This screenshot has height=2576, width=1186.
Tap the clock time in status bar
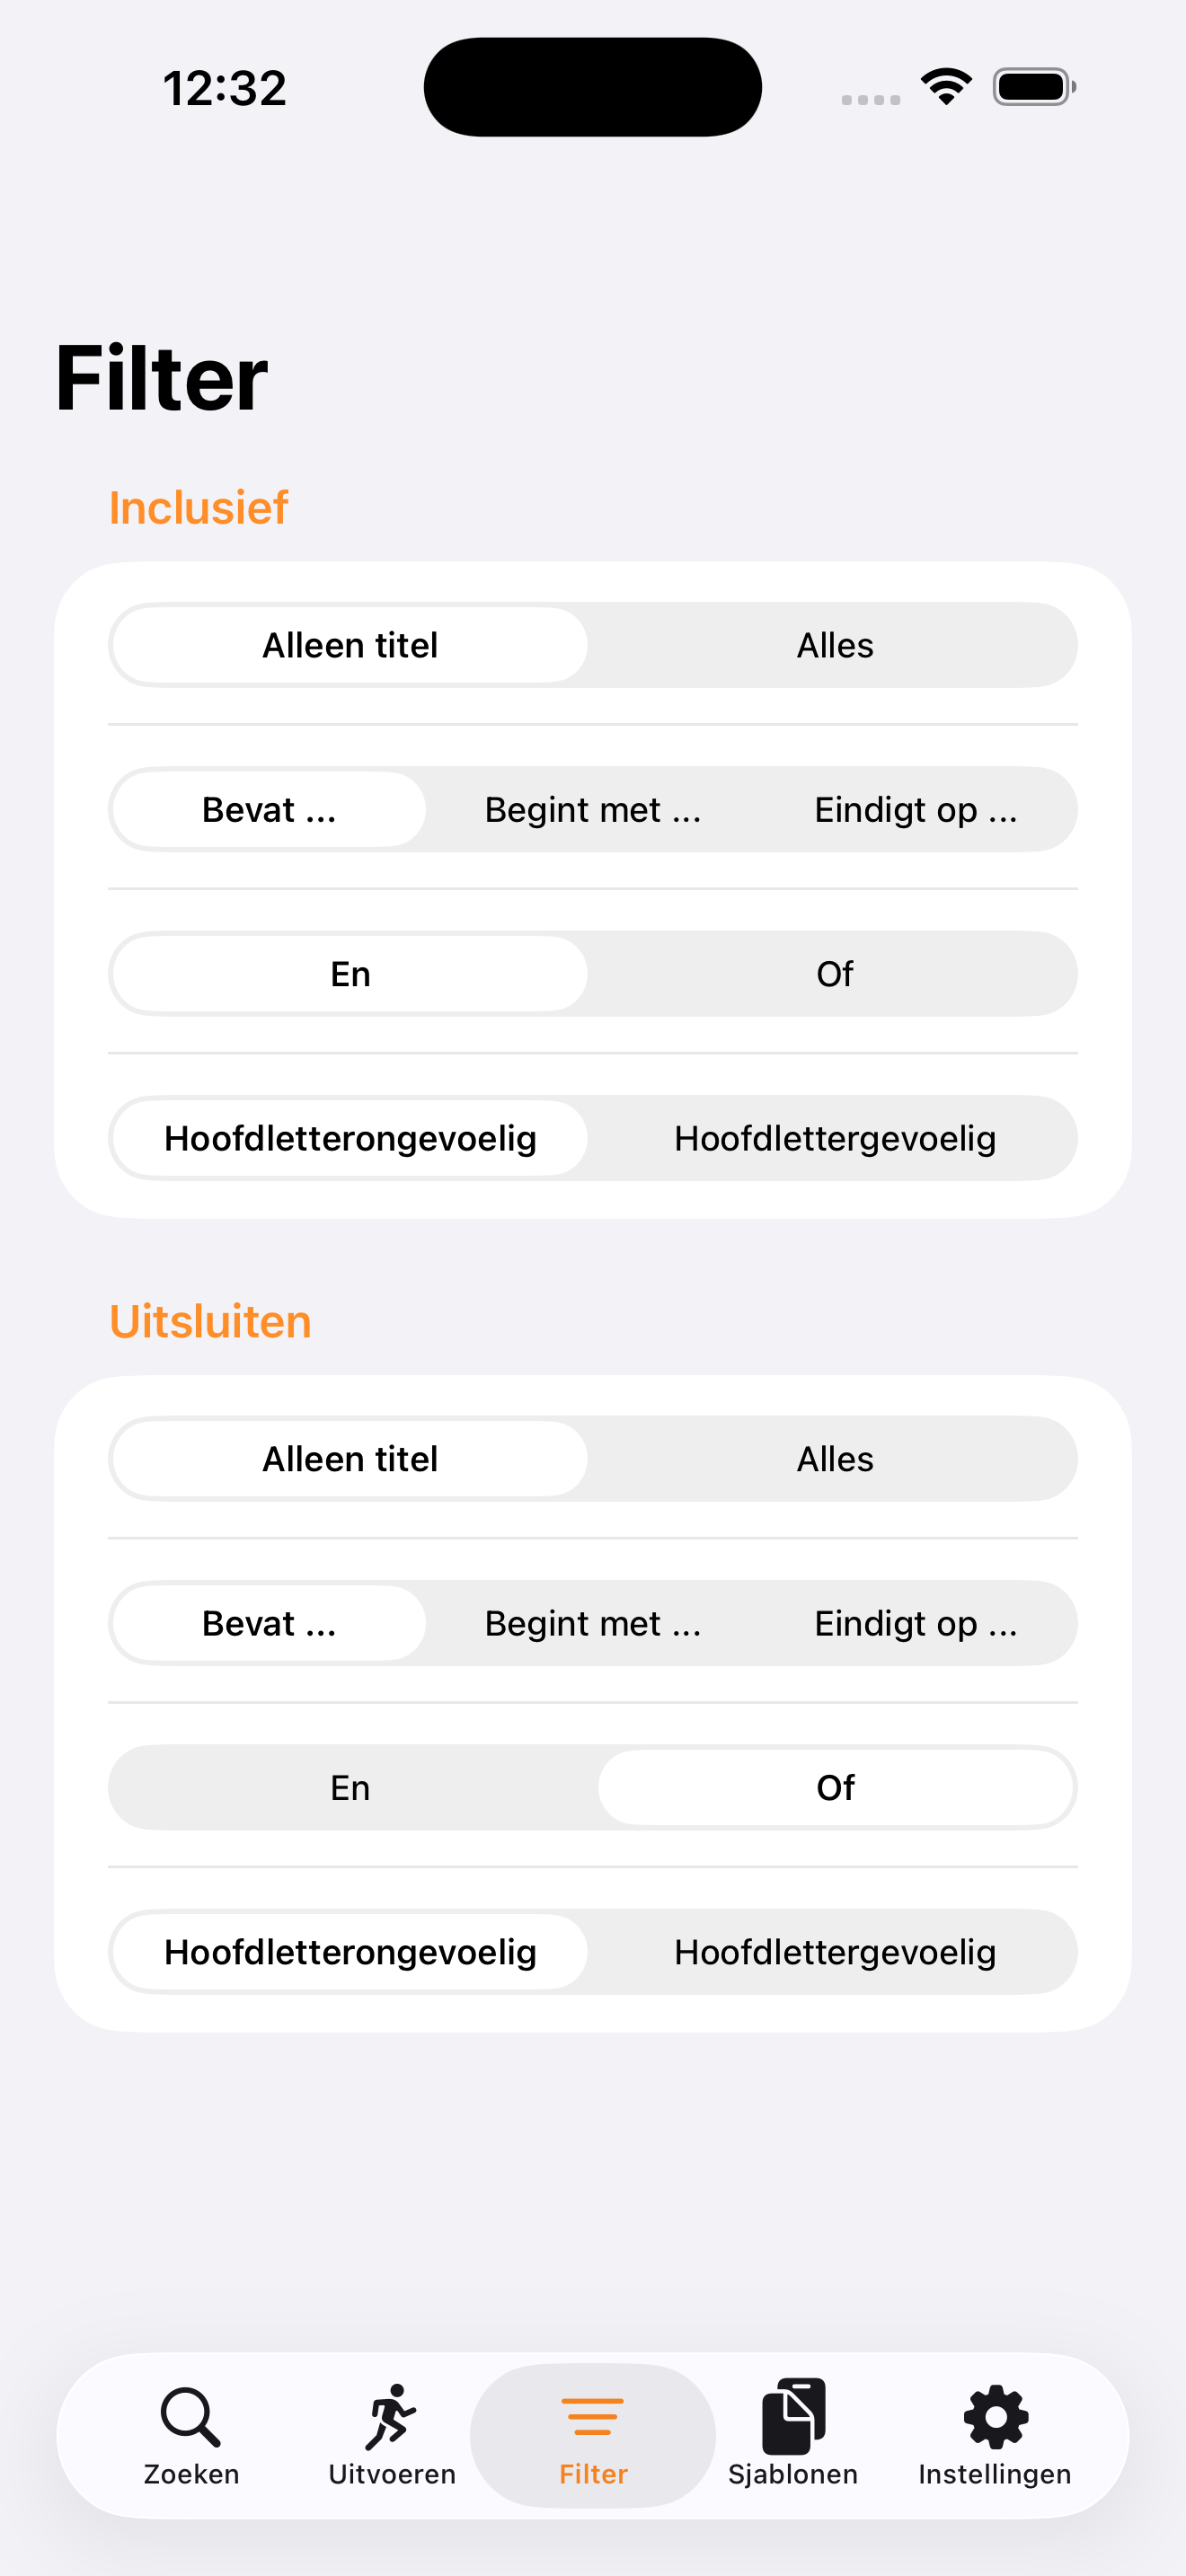pyautogui.click(x=225, y=88)
